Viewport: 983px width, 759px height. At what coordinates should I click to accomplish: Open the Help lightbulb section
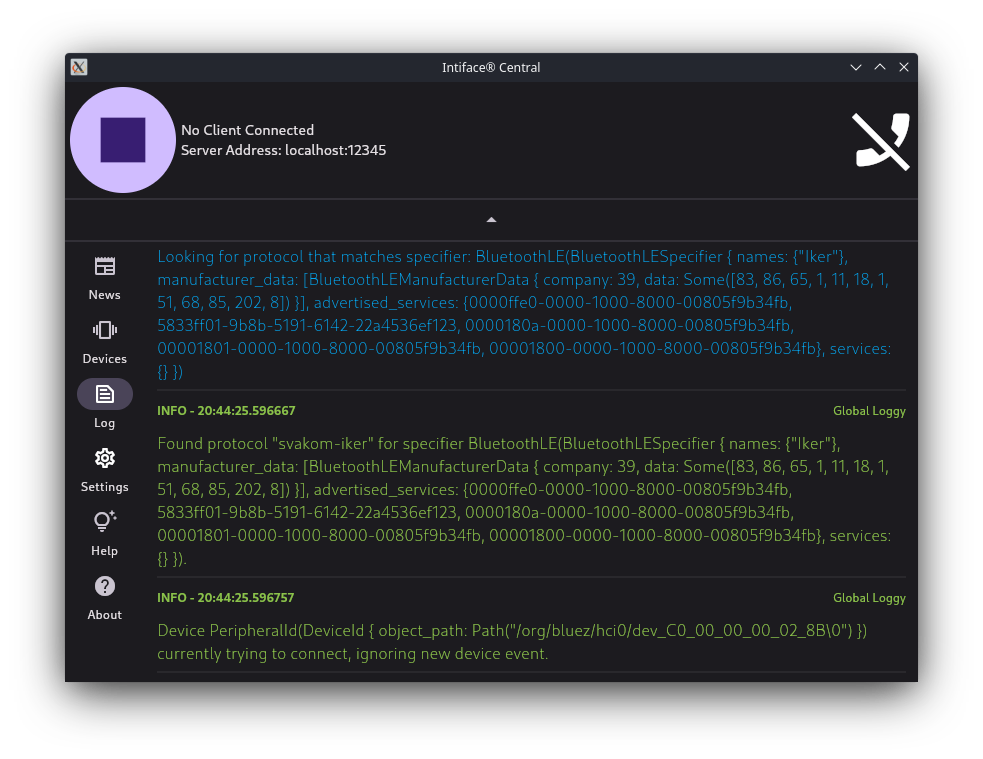click(x=105, y=534)
